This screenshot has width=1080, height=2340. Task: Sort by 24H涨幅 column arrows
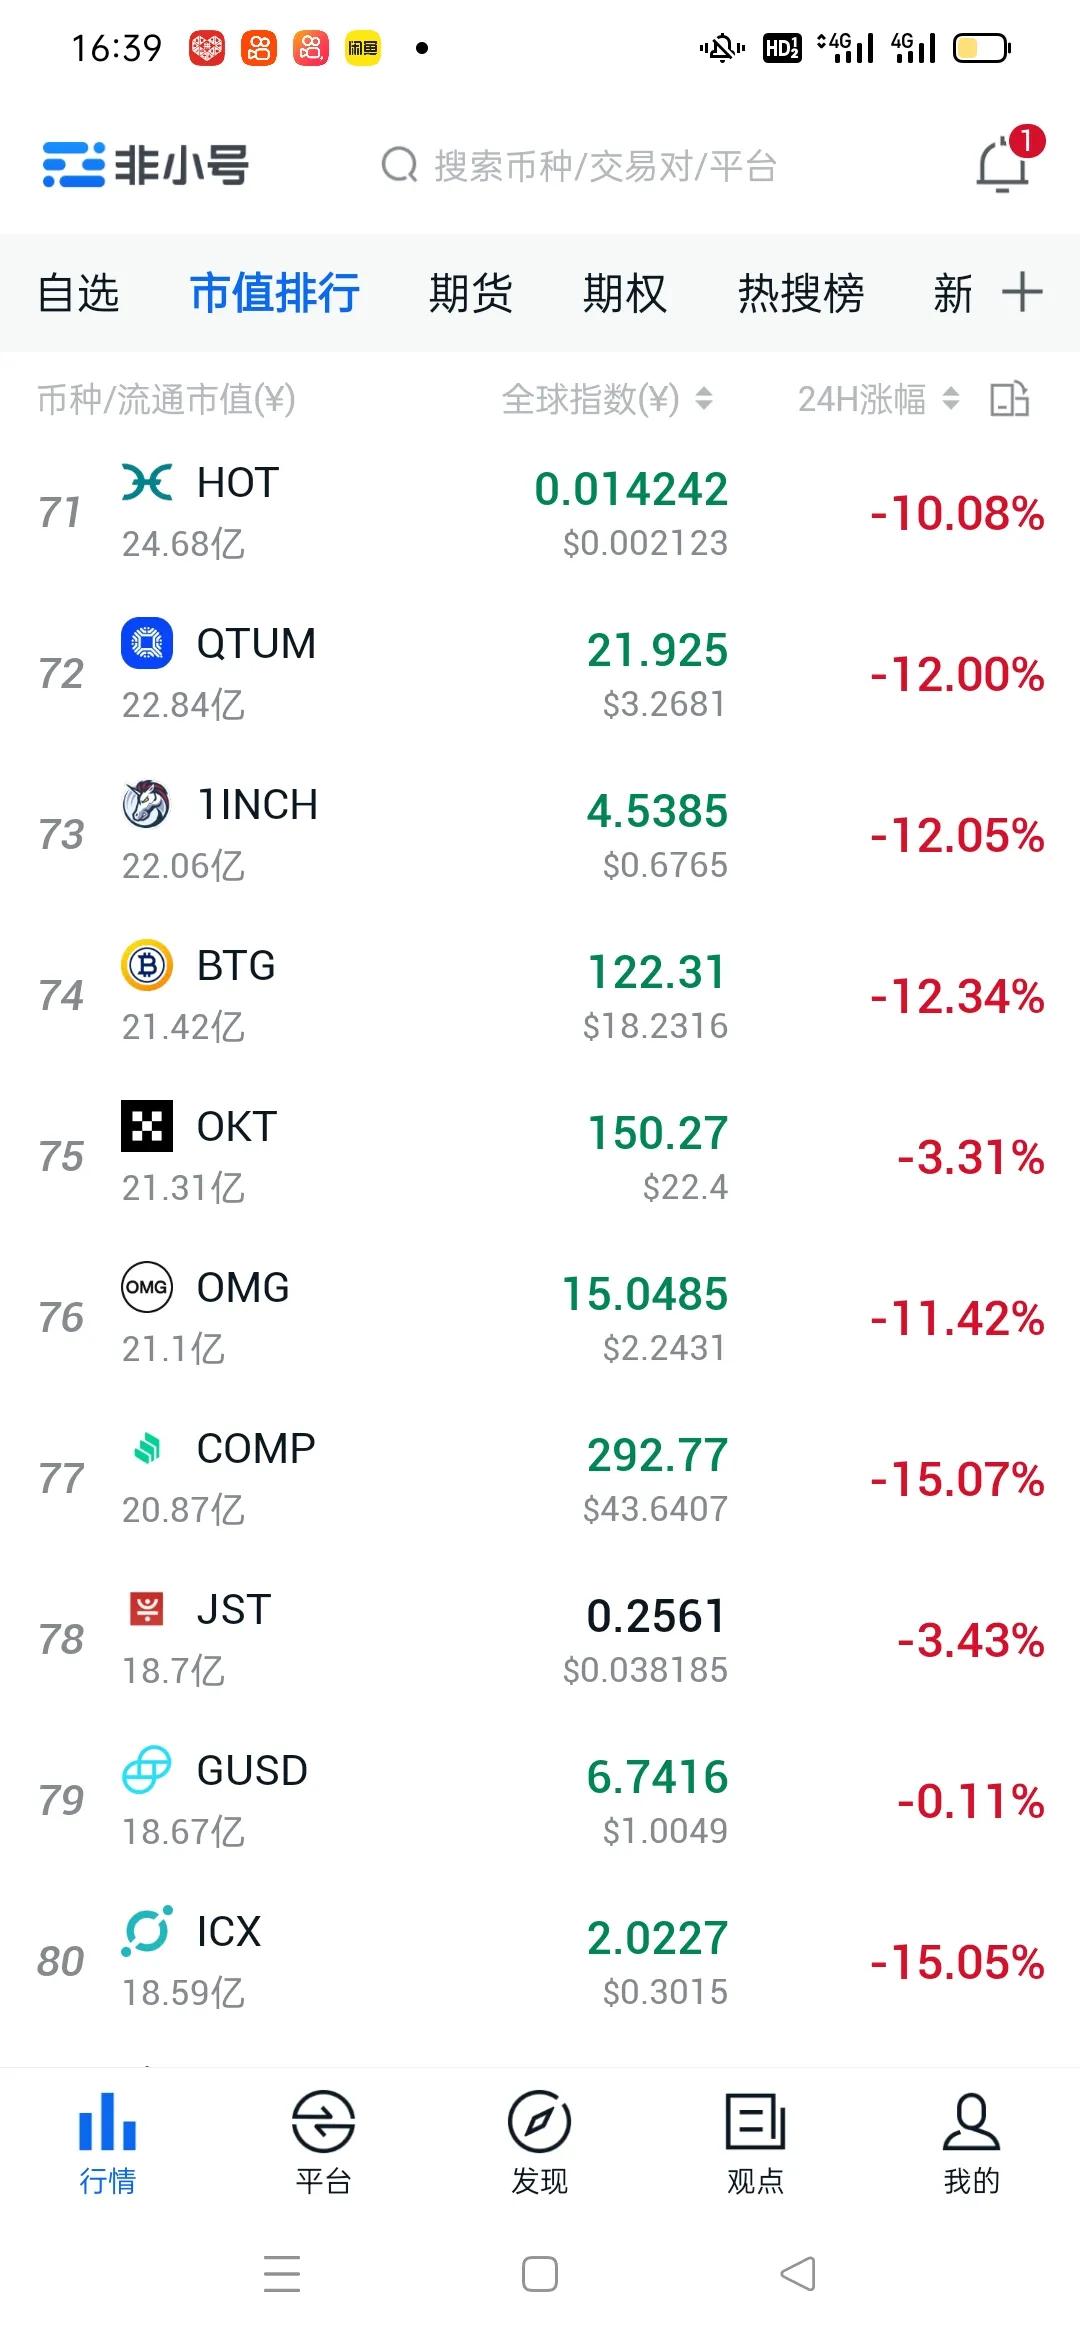(x=950, y=399)
